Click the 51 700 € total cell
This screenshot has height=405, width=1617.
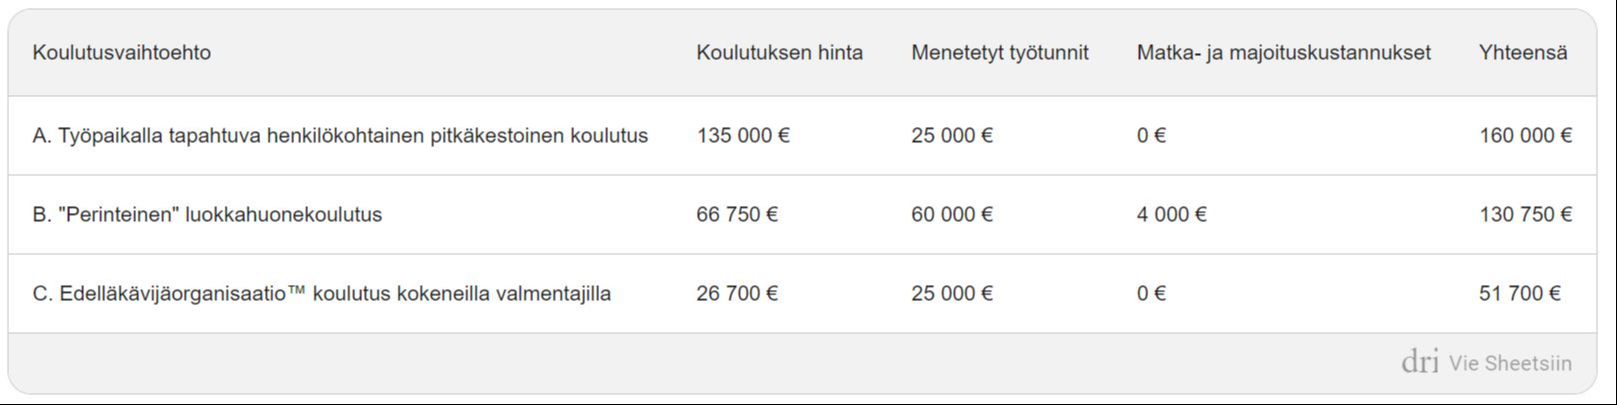tap(1519, 293)
